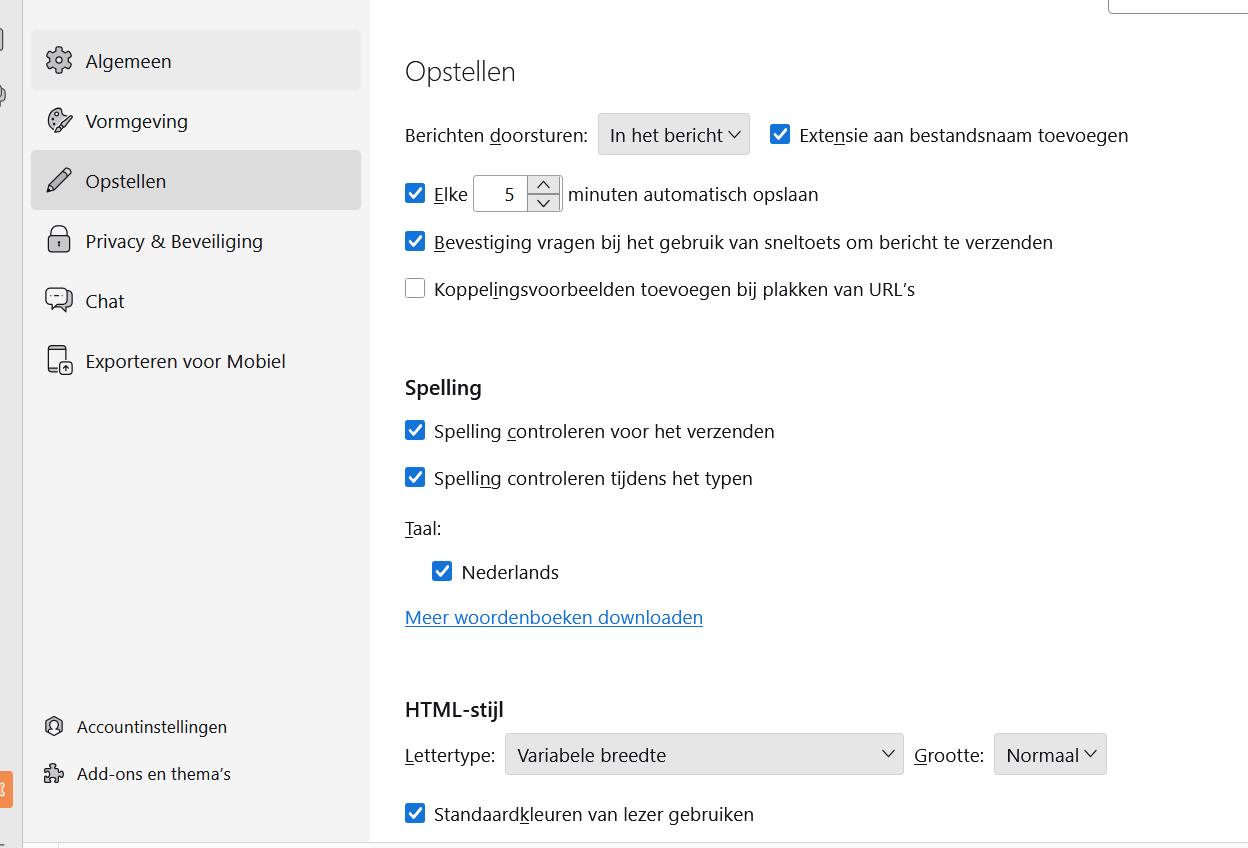
Task: Click the Add-ons en thema's puzzle icon
Action: [x=54, y=774]
